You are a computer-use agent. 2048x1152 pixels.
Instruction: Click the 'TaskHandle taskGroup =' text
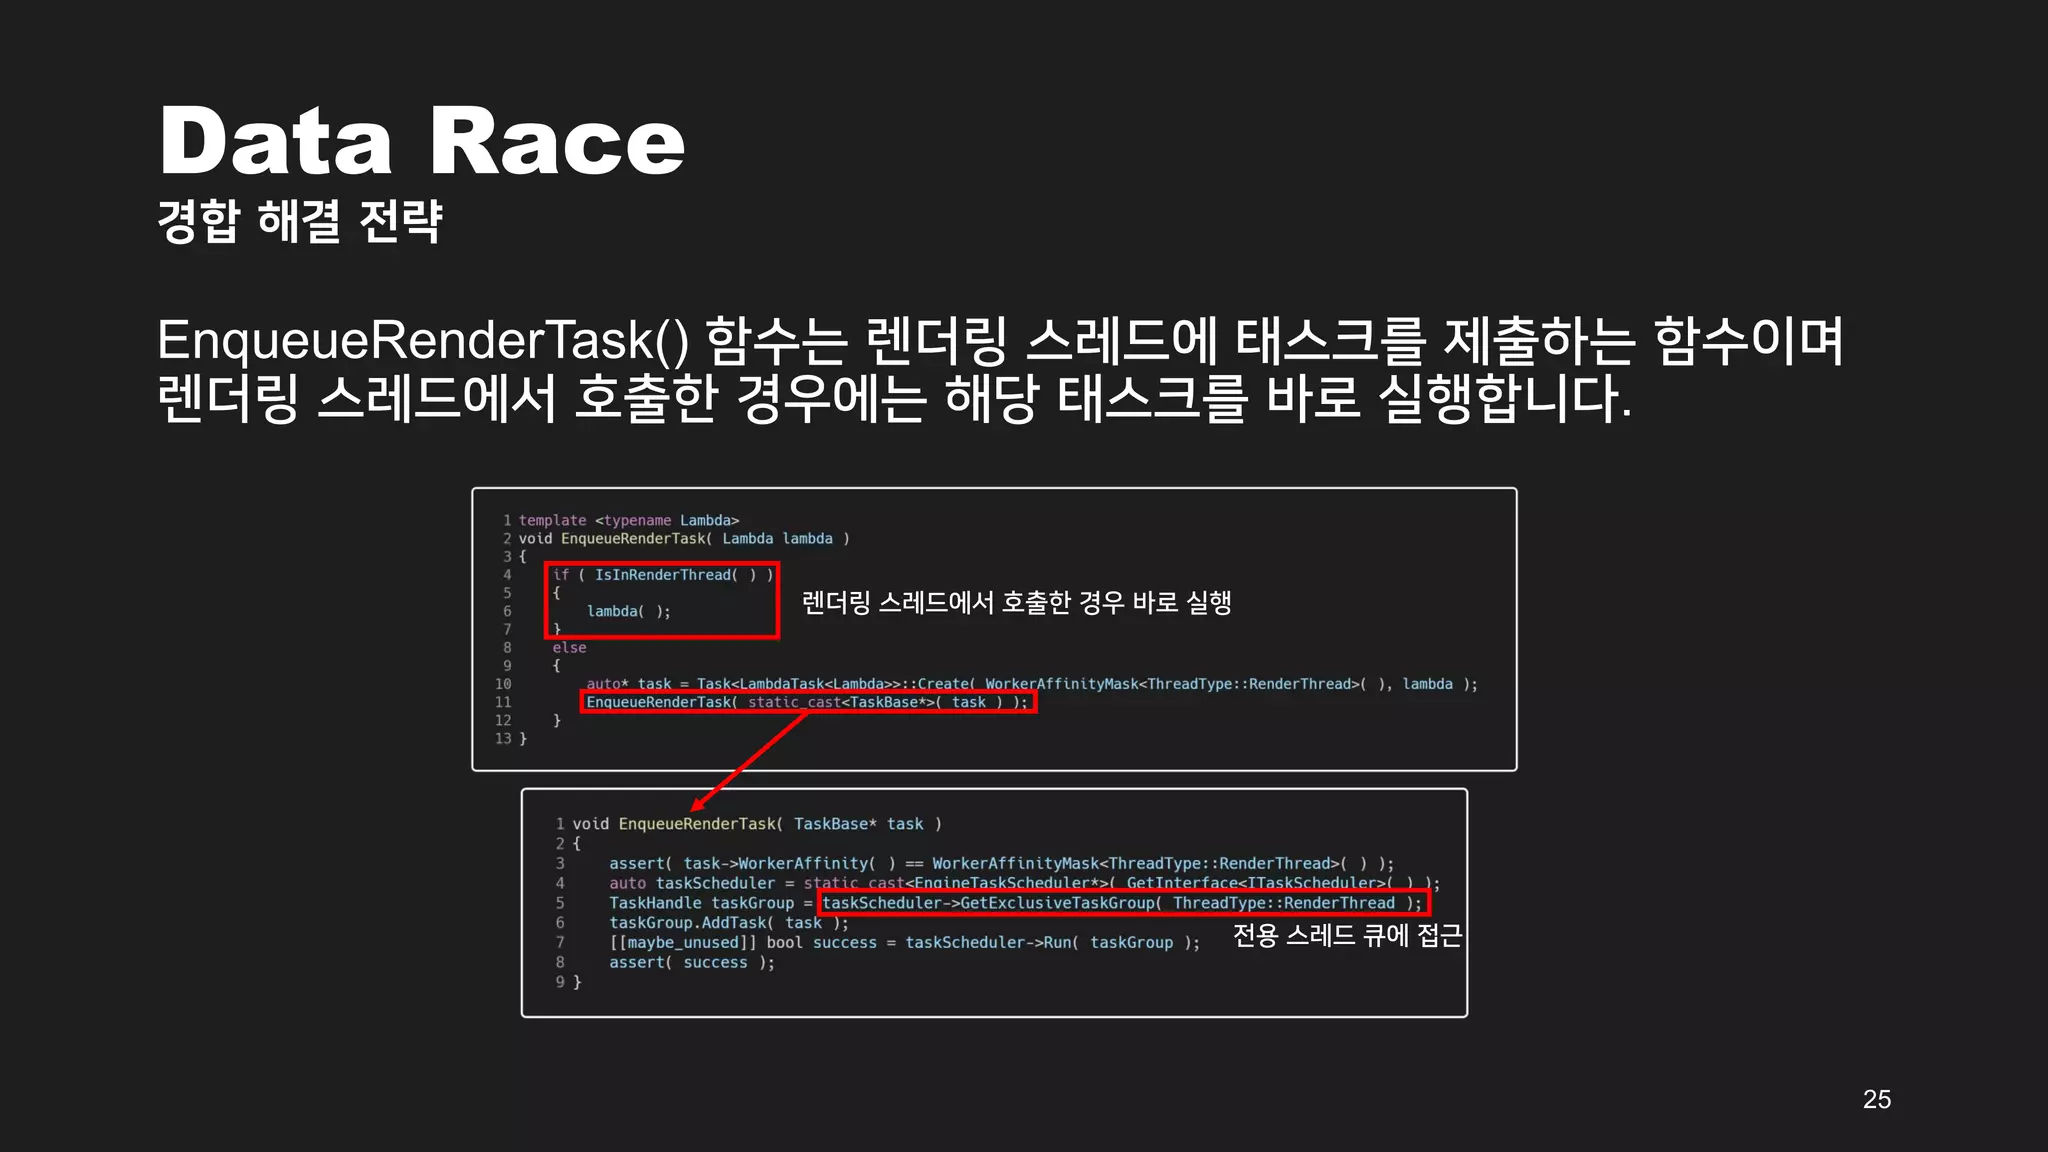point(711,903)
